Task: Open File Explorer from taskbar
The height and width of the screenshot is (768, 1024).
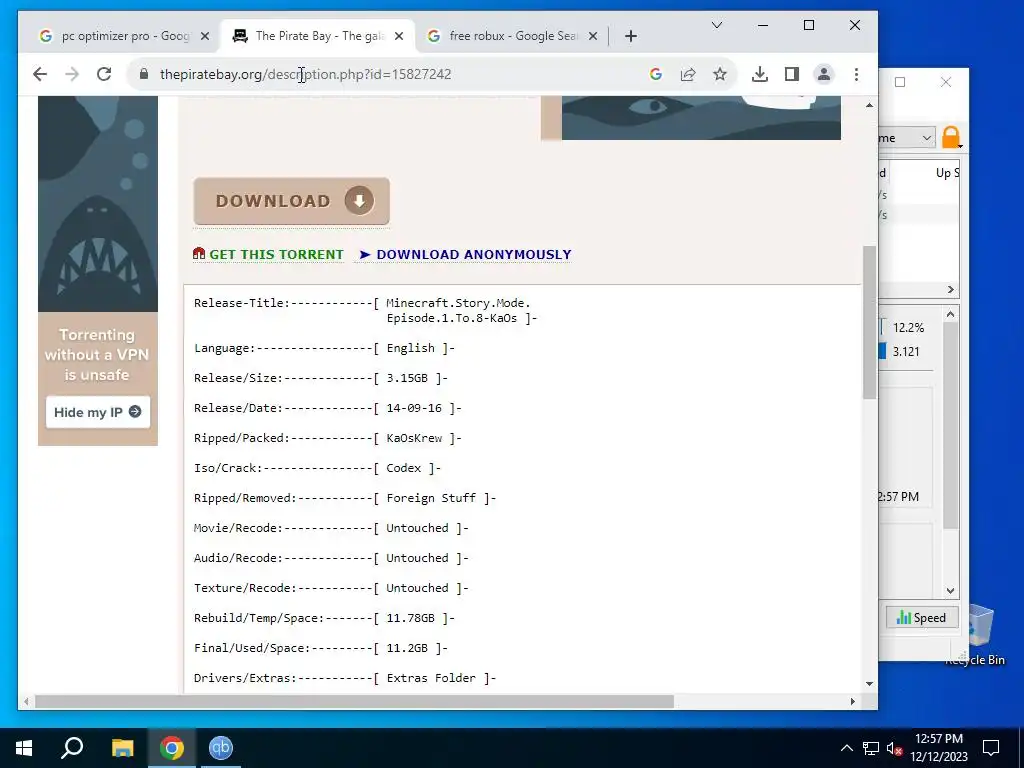Action: pyautogui.click(x=122, y=748)
